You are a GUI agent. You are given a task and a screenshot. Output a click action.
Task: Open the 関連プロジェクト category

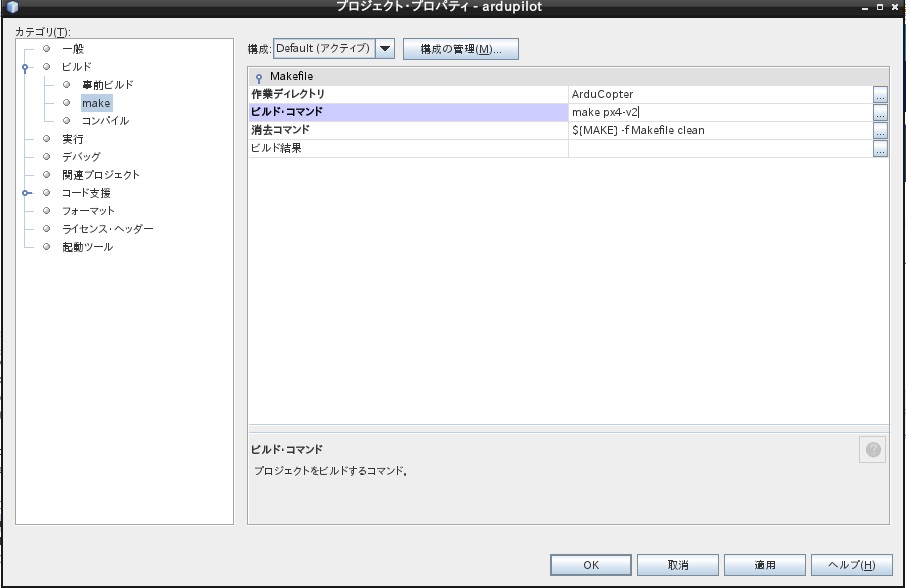pyautogui.click(x=101, y=175)
